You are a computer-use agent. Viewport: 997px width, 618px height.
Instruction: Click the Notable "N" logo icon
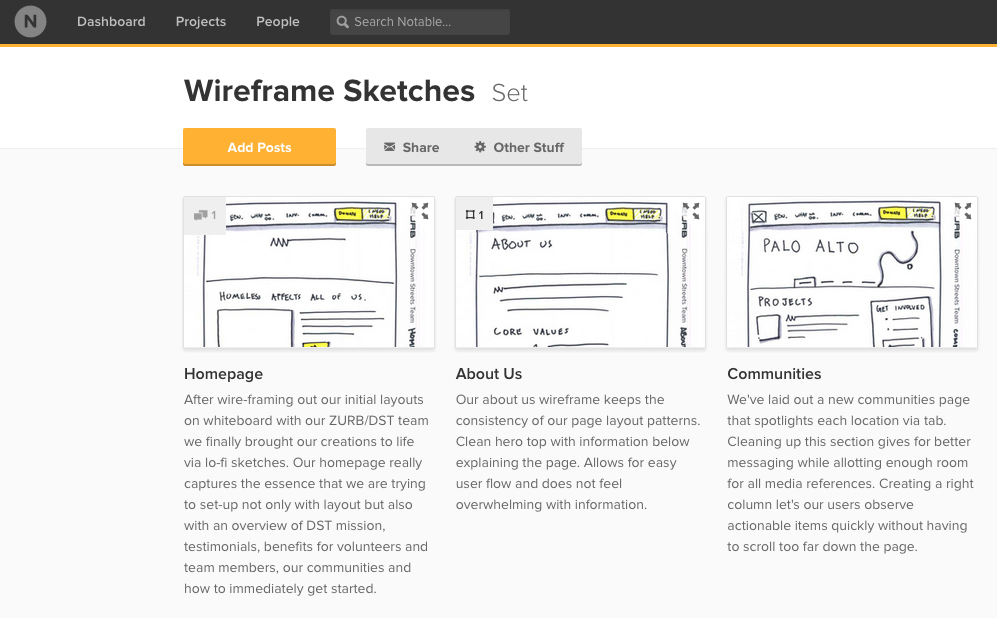(x=29, y=21)
